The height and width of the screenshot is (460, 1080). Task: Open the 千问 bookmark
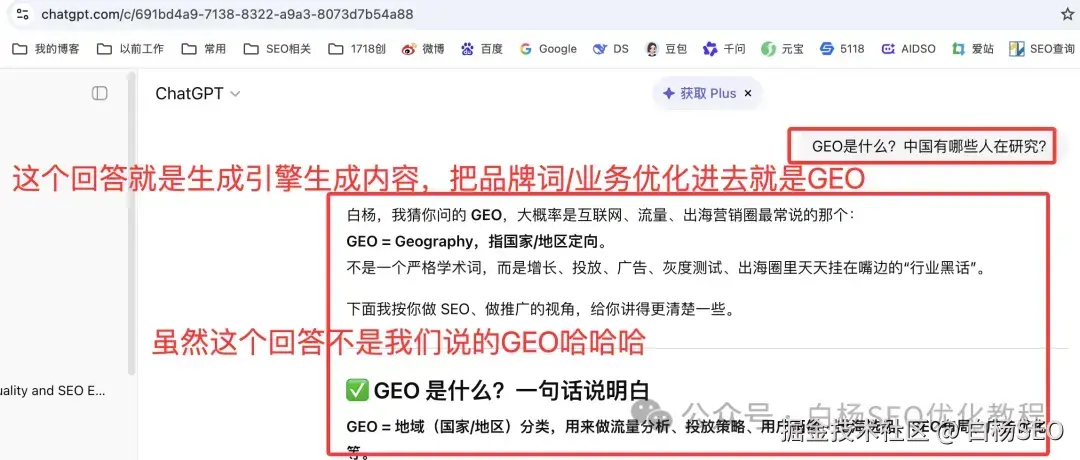[724, 49]
